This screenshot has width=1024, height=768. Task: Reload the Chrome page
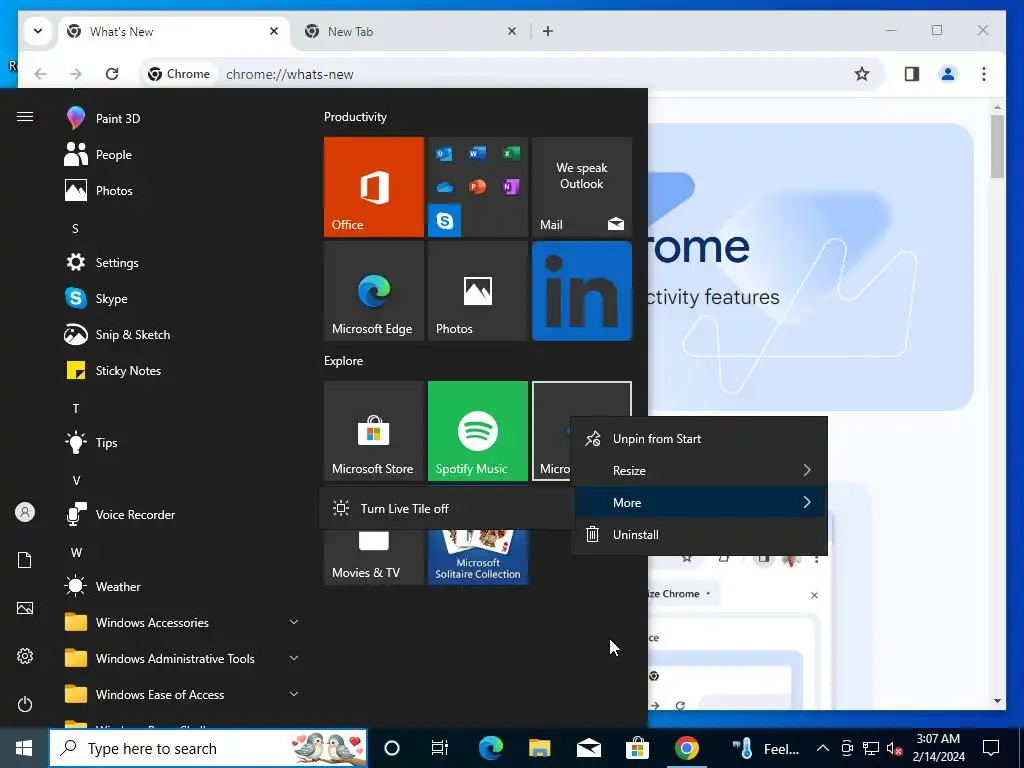[112, 74]
